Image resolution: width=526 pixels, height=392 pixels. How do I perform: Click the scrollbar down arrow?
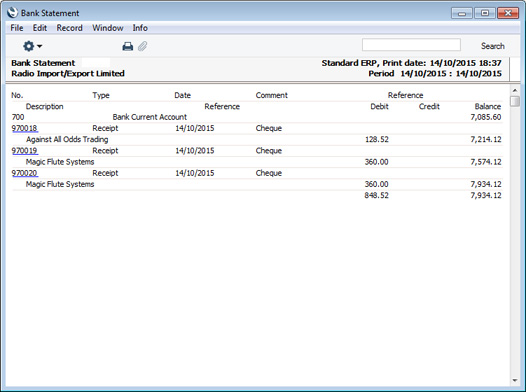point(515,381)
